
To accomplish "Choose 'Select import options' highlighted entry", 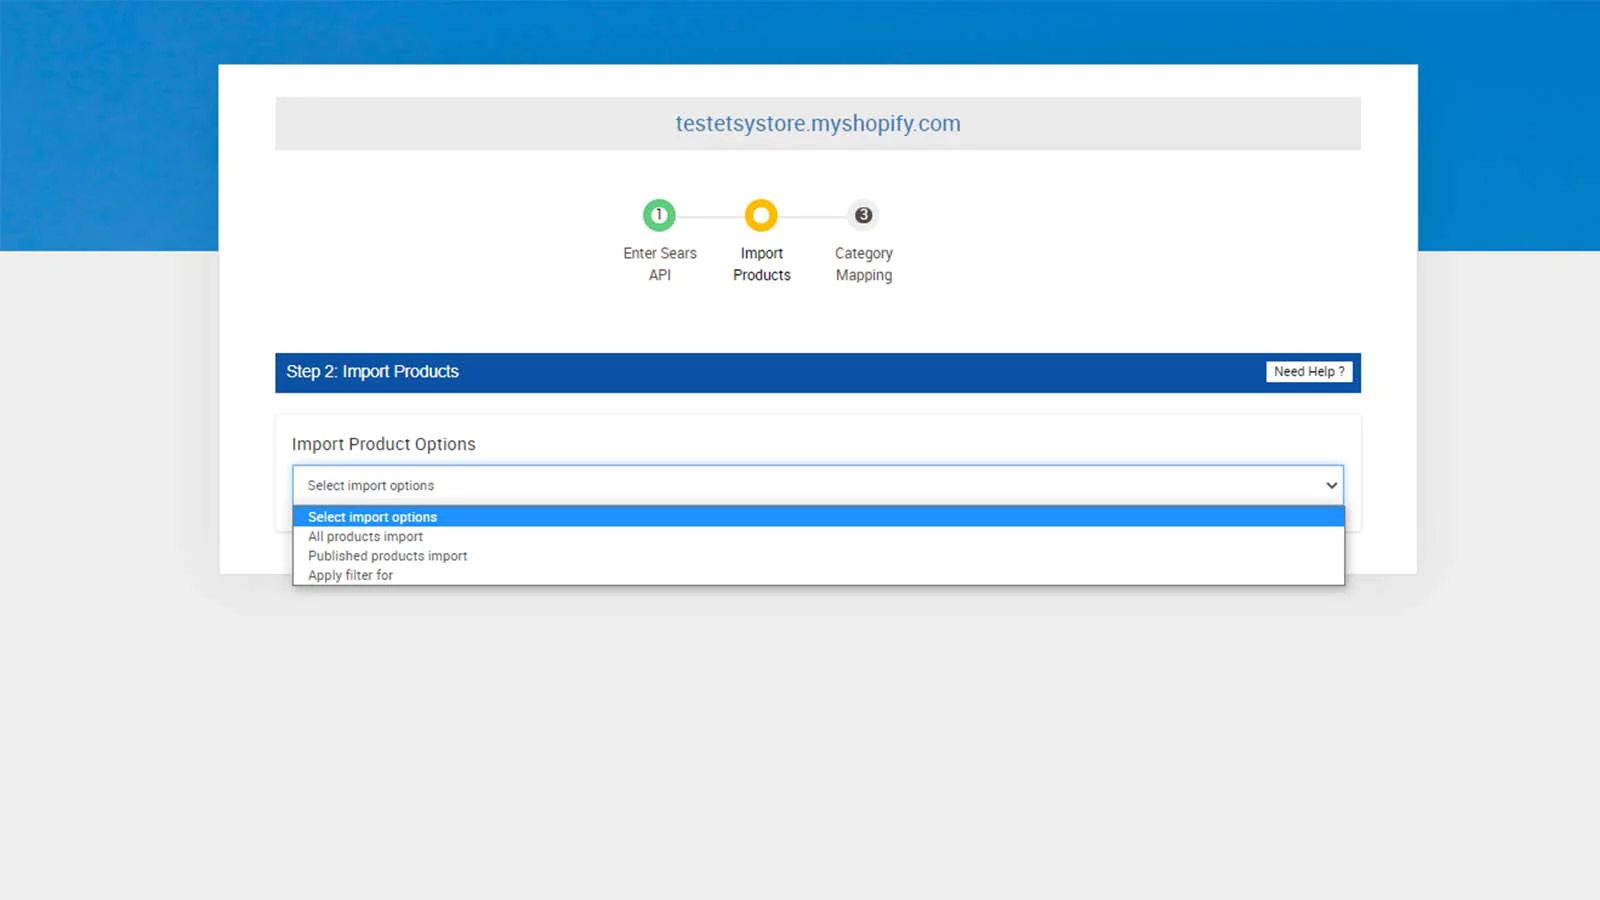I will [818, 517].
